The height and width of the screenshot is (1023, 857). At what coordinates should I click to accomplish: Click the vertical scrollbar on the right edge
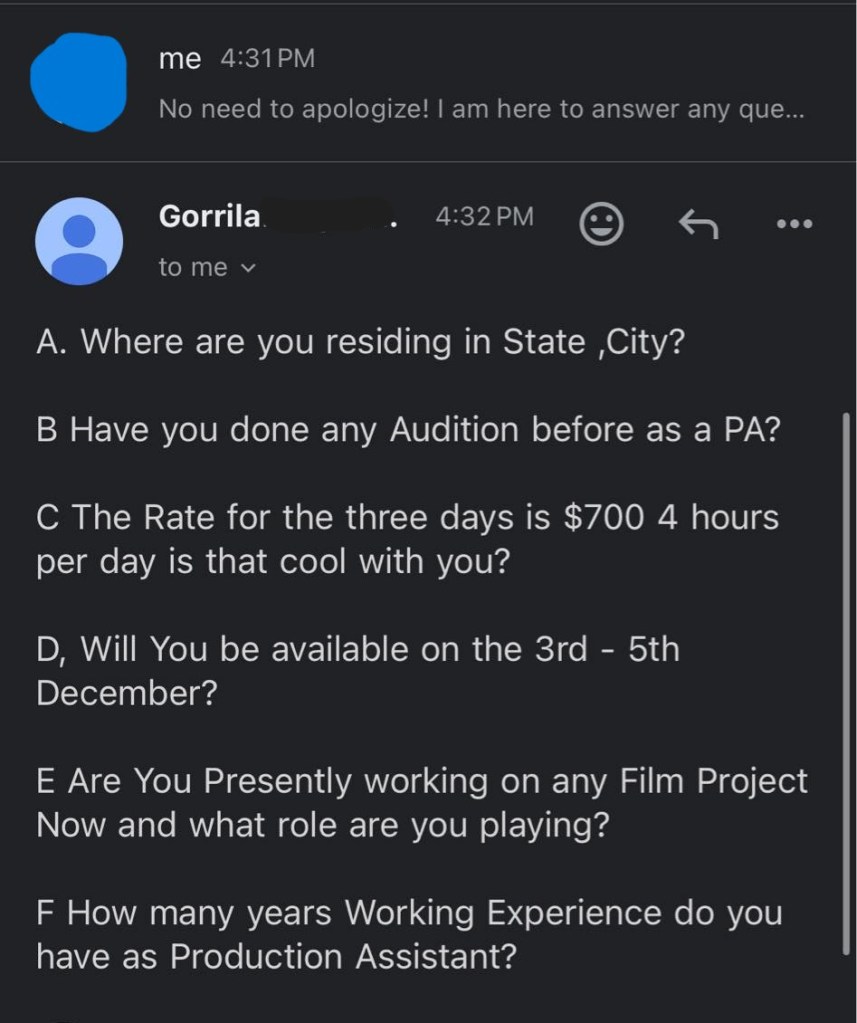click(x=846, y=680)
